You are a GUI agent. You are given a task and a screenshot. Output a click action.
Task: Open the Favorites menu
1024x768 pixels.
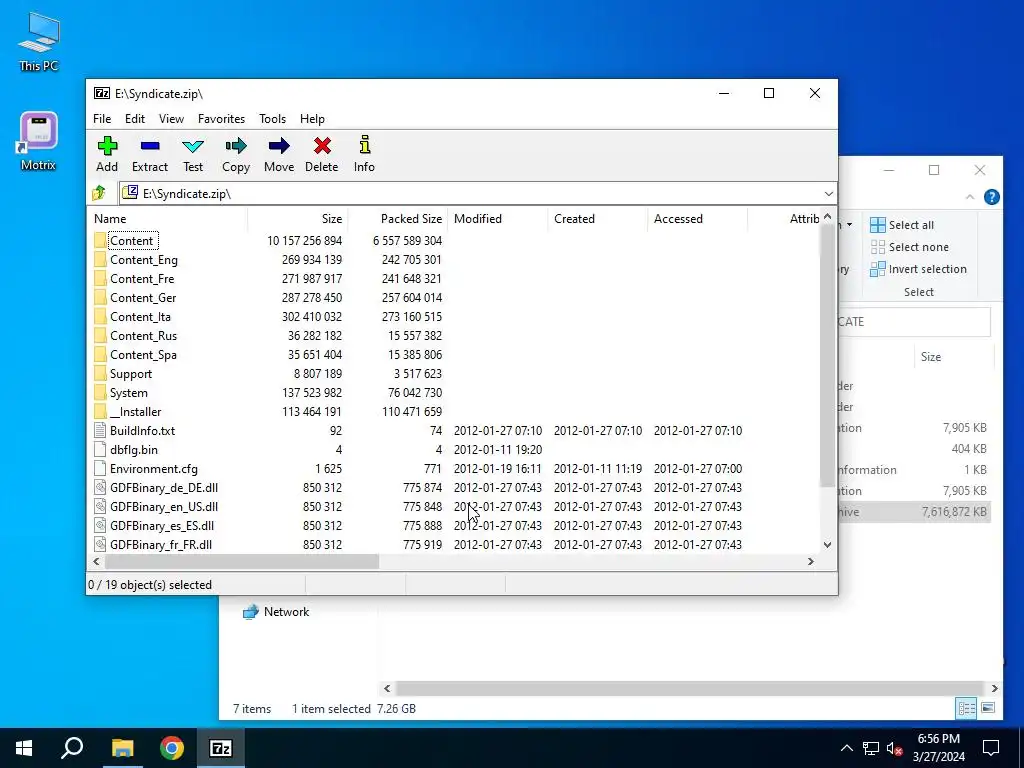[221, 119]
